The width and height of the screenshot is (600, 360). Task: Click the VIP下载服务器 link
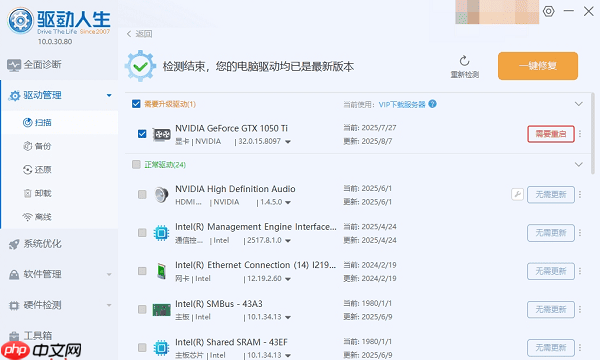[x=402, y=104]
